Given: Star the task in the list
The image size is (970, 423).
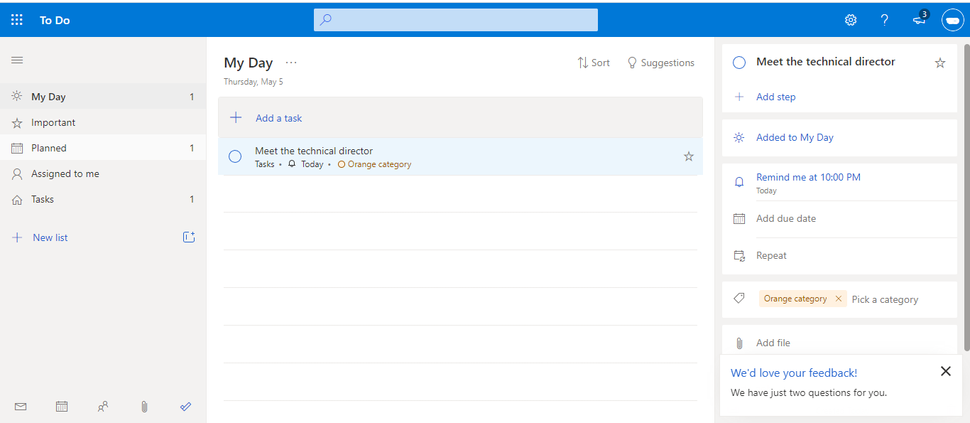Looking at the screenshot, I should 688,156.
